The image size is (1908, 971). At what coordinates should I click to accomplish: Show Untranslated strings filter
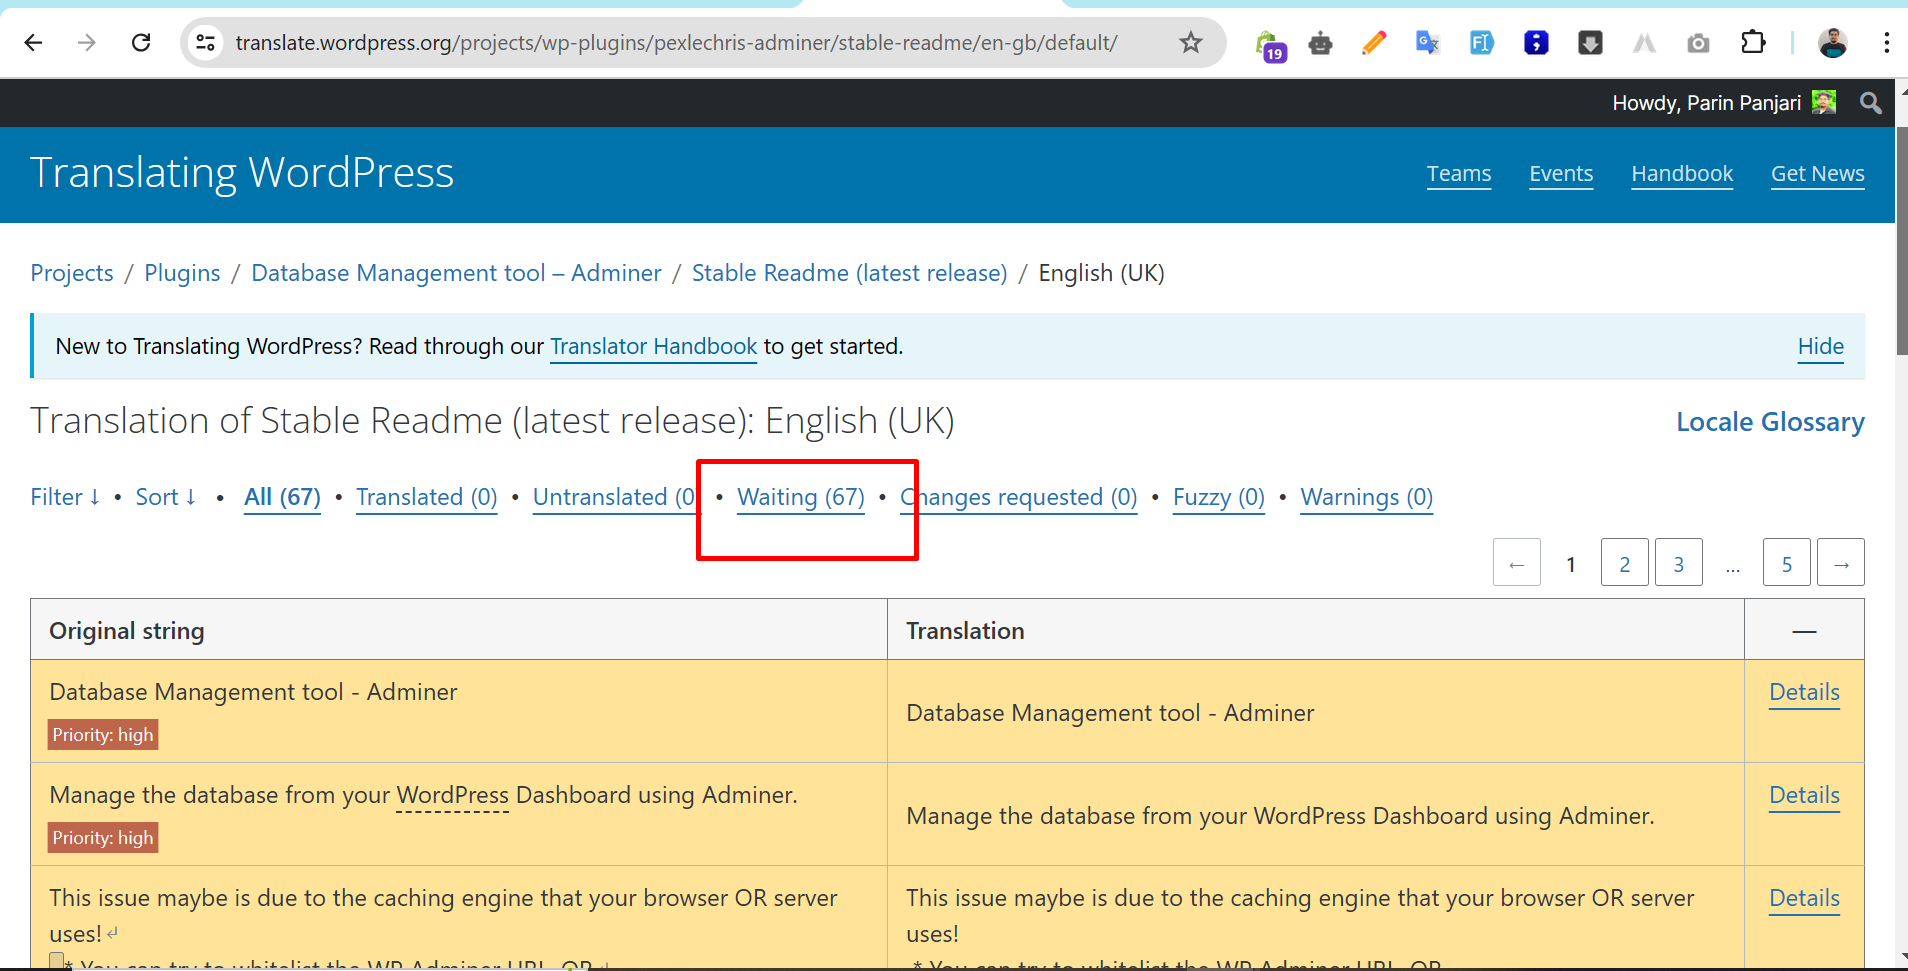click(614, 497)
